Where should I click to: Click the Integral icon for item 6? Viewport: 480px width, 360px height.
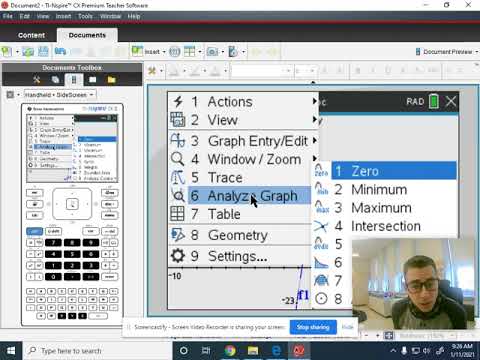pyautogui.click(x=321, y=262)
